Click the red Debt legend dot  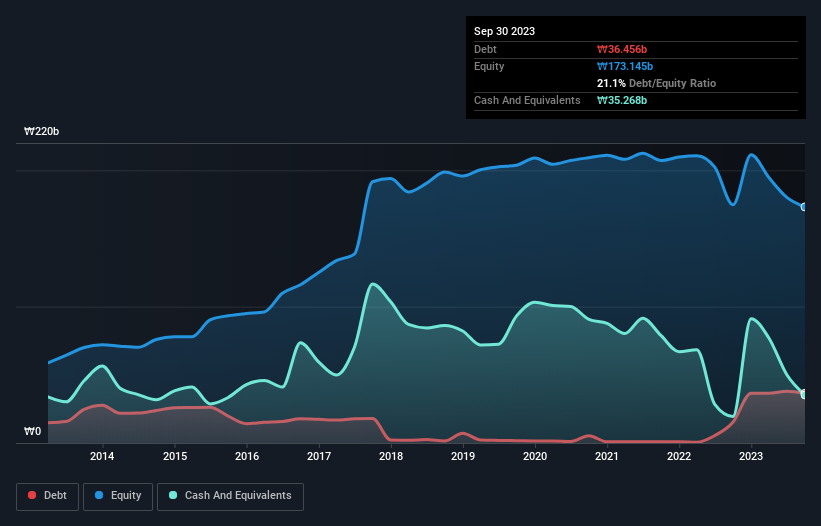(32, 495)
